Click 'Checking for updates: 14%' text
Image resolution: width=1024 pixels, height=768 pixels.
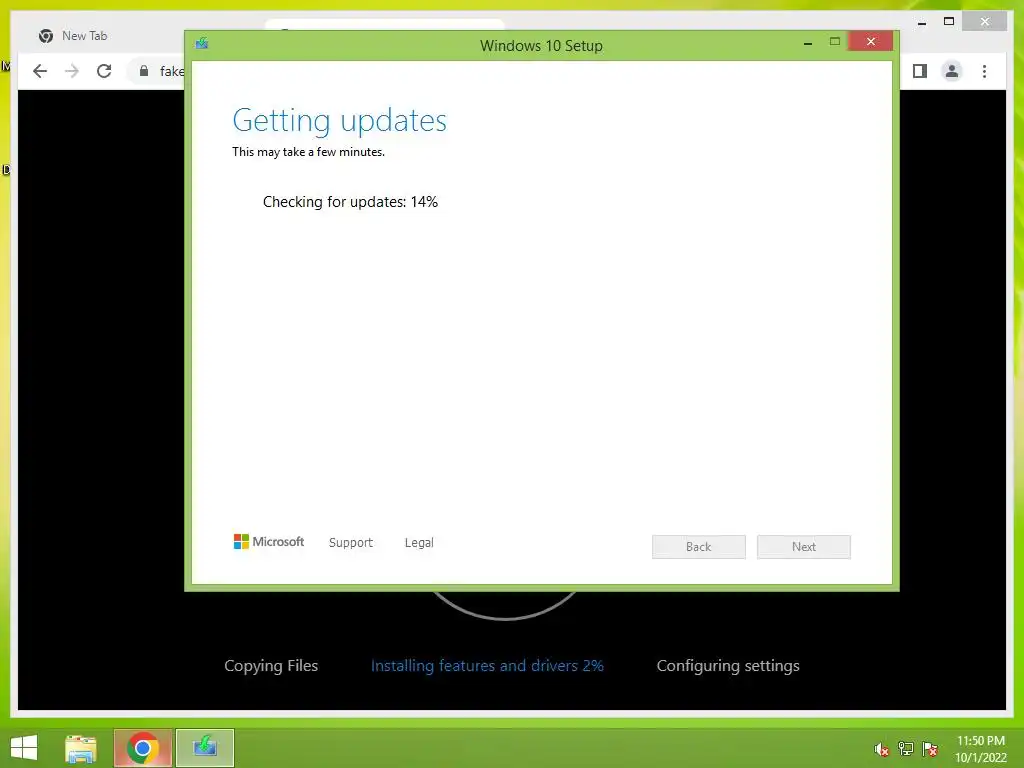click(350, 202)
